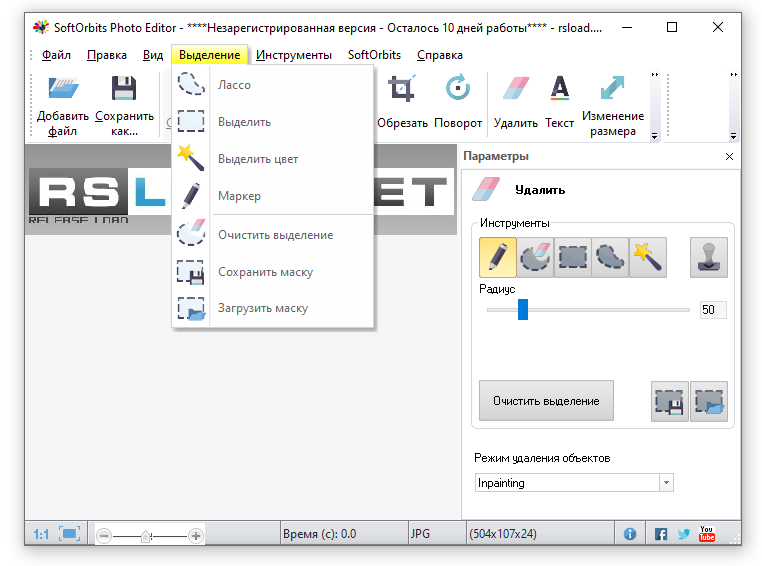762x566 pixels.
Task: Set zoom to 1:1 in status bar
Action: (x=41, y=534)
